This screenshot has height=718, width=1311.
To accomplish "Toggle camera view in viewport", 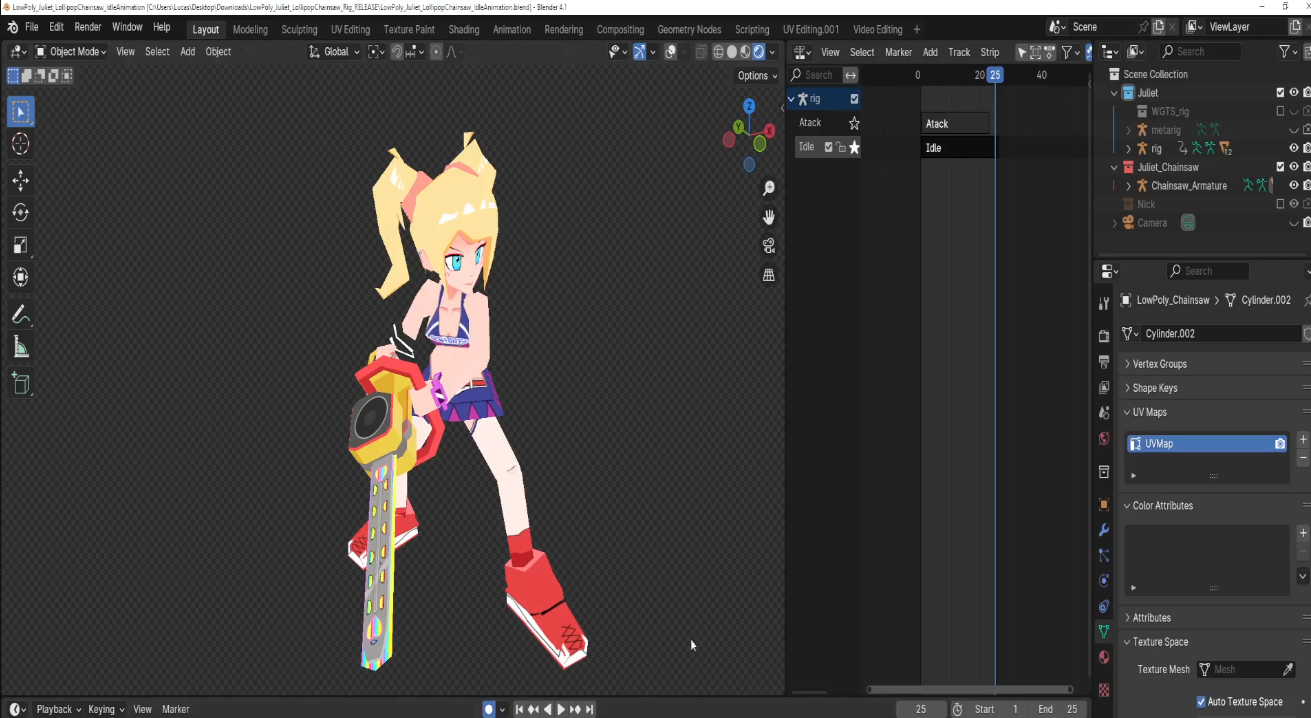I will [769, 246].
